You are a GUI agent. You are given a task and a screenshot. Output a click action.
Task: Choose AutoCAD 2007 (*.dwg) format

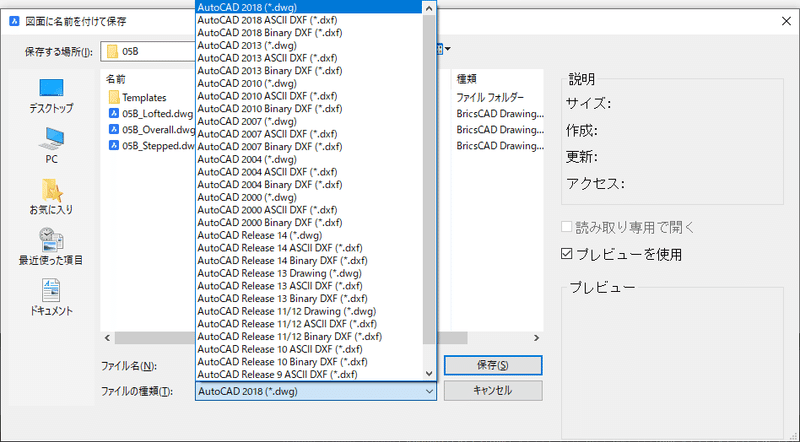[x=309, y=121]
